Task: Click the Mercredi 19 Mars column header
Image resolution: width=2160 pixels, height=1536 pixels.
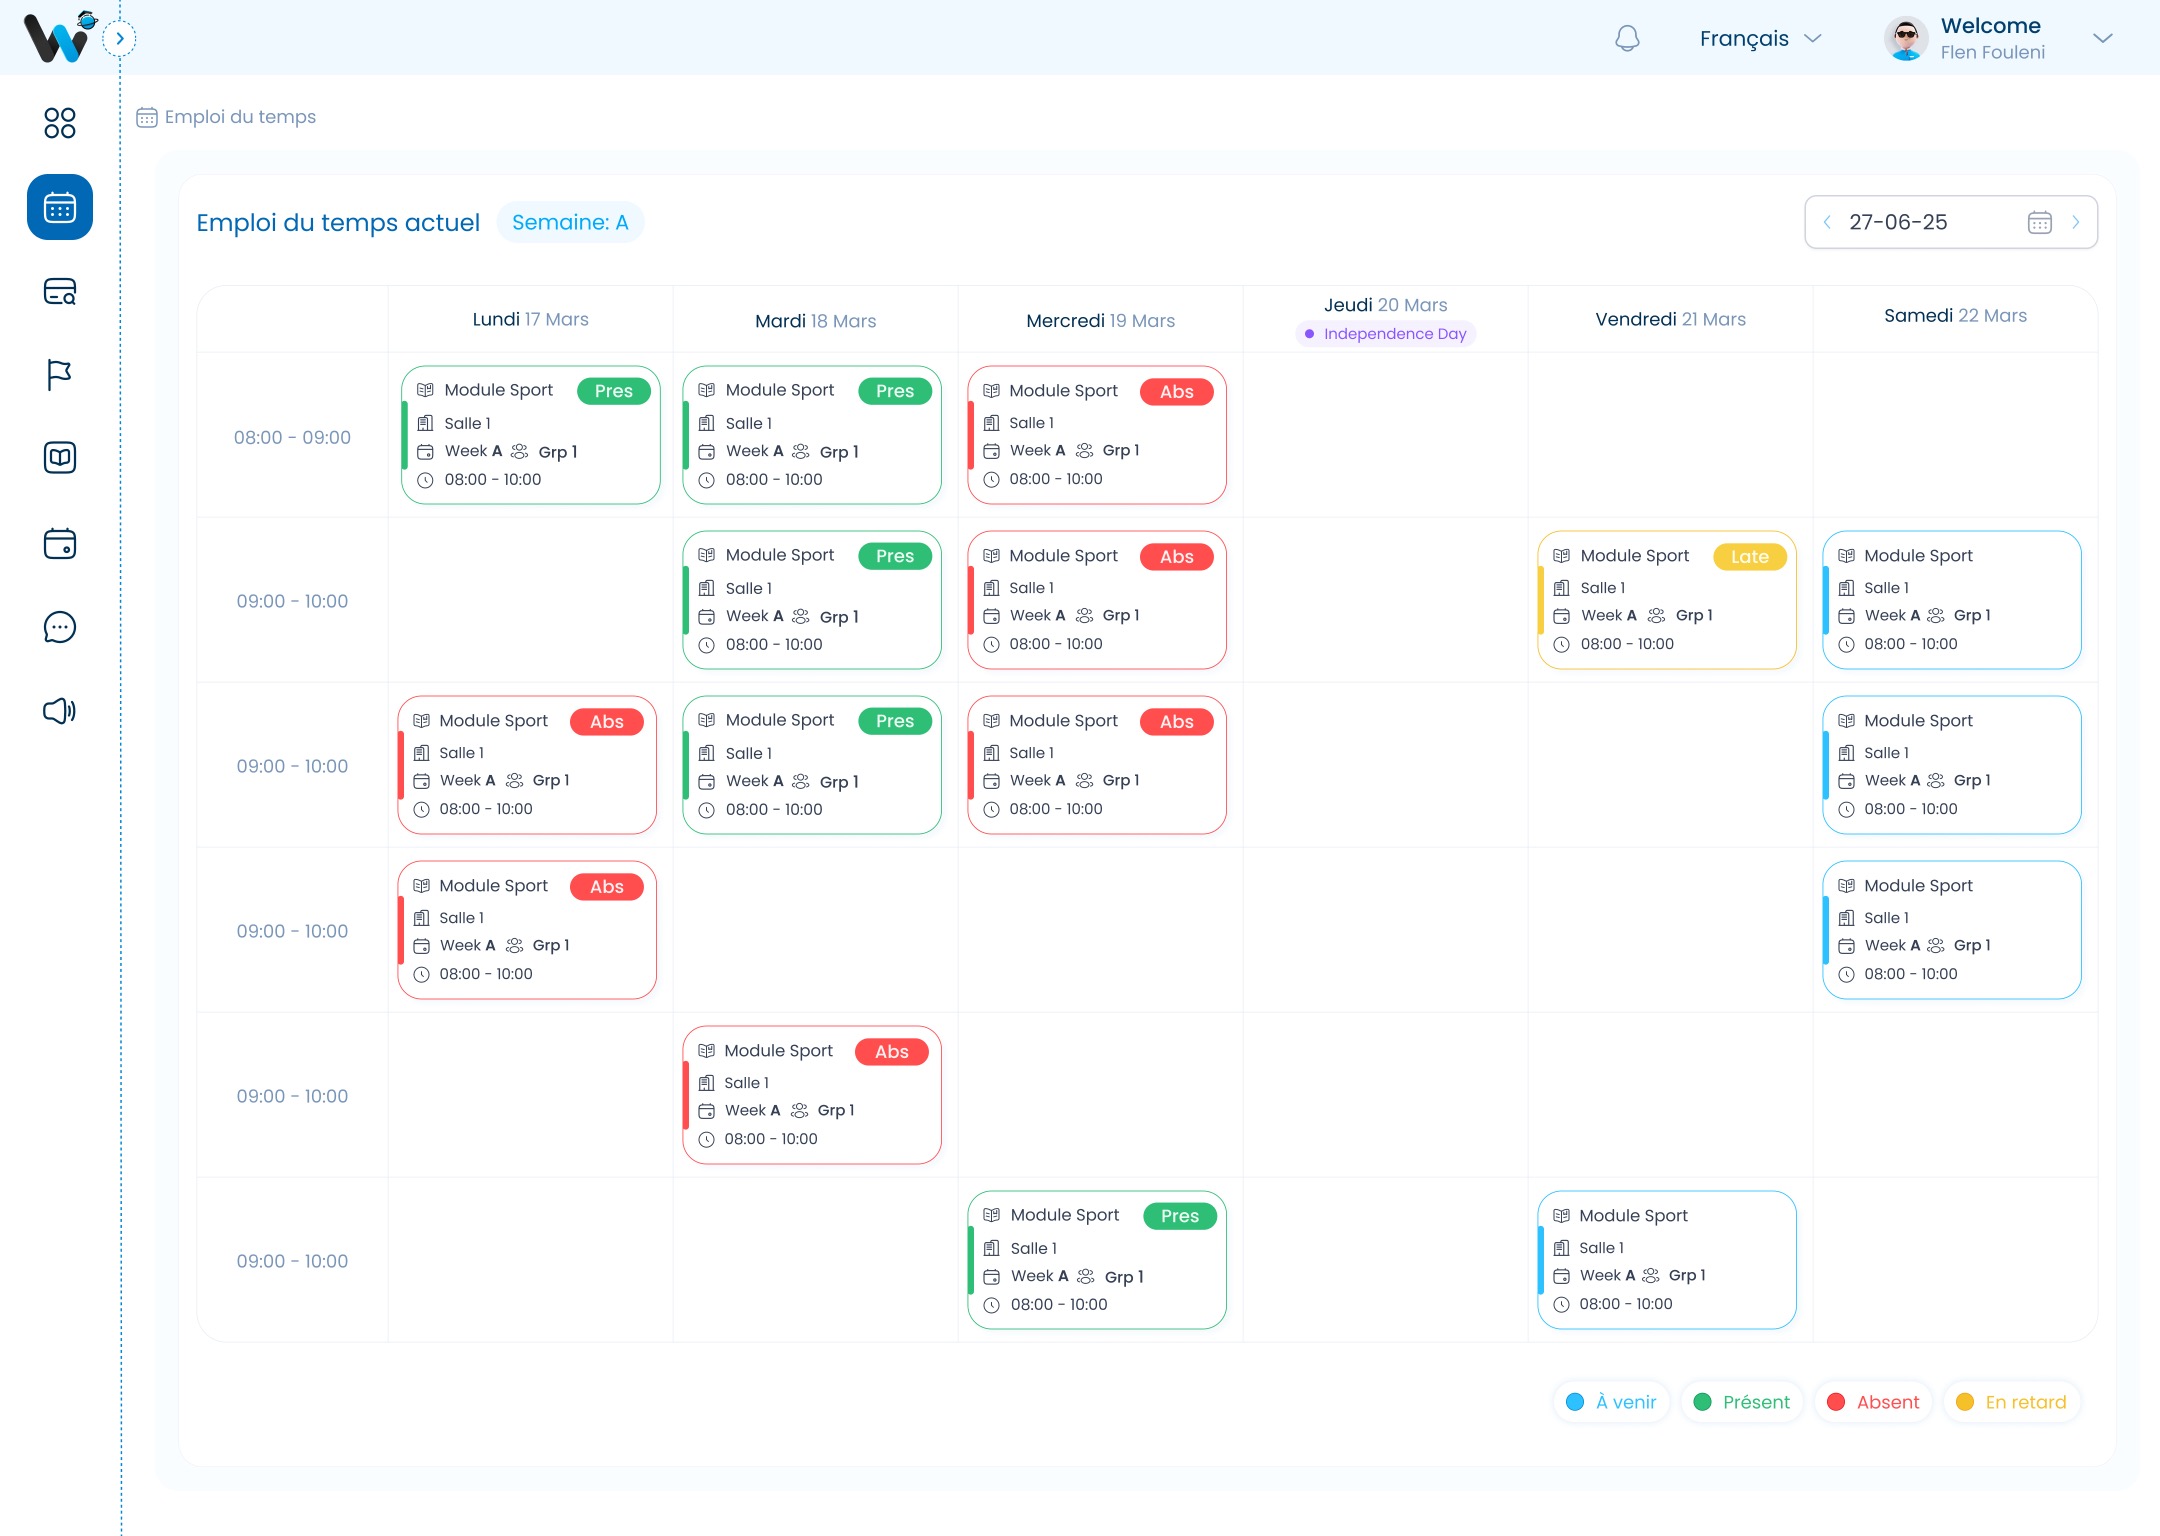Action: click(1100, 321)
